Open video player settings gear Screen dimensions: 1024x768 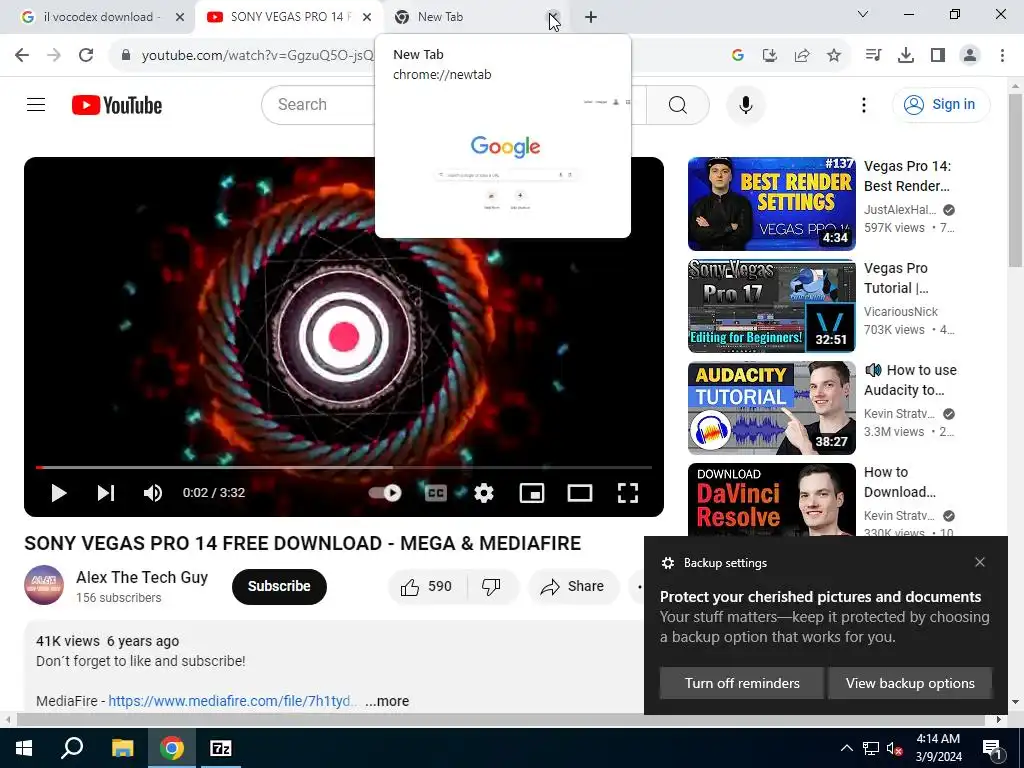click(484, 493)
